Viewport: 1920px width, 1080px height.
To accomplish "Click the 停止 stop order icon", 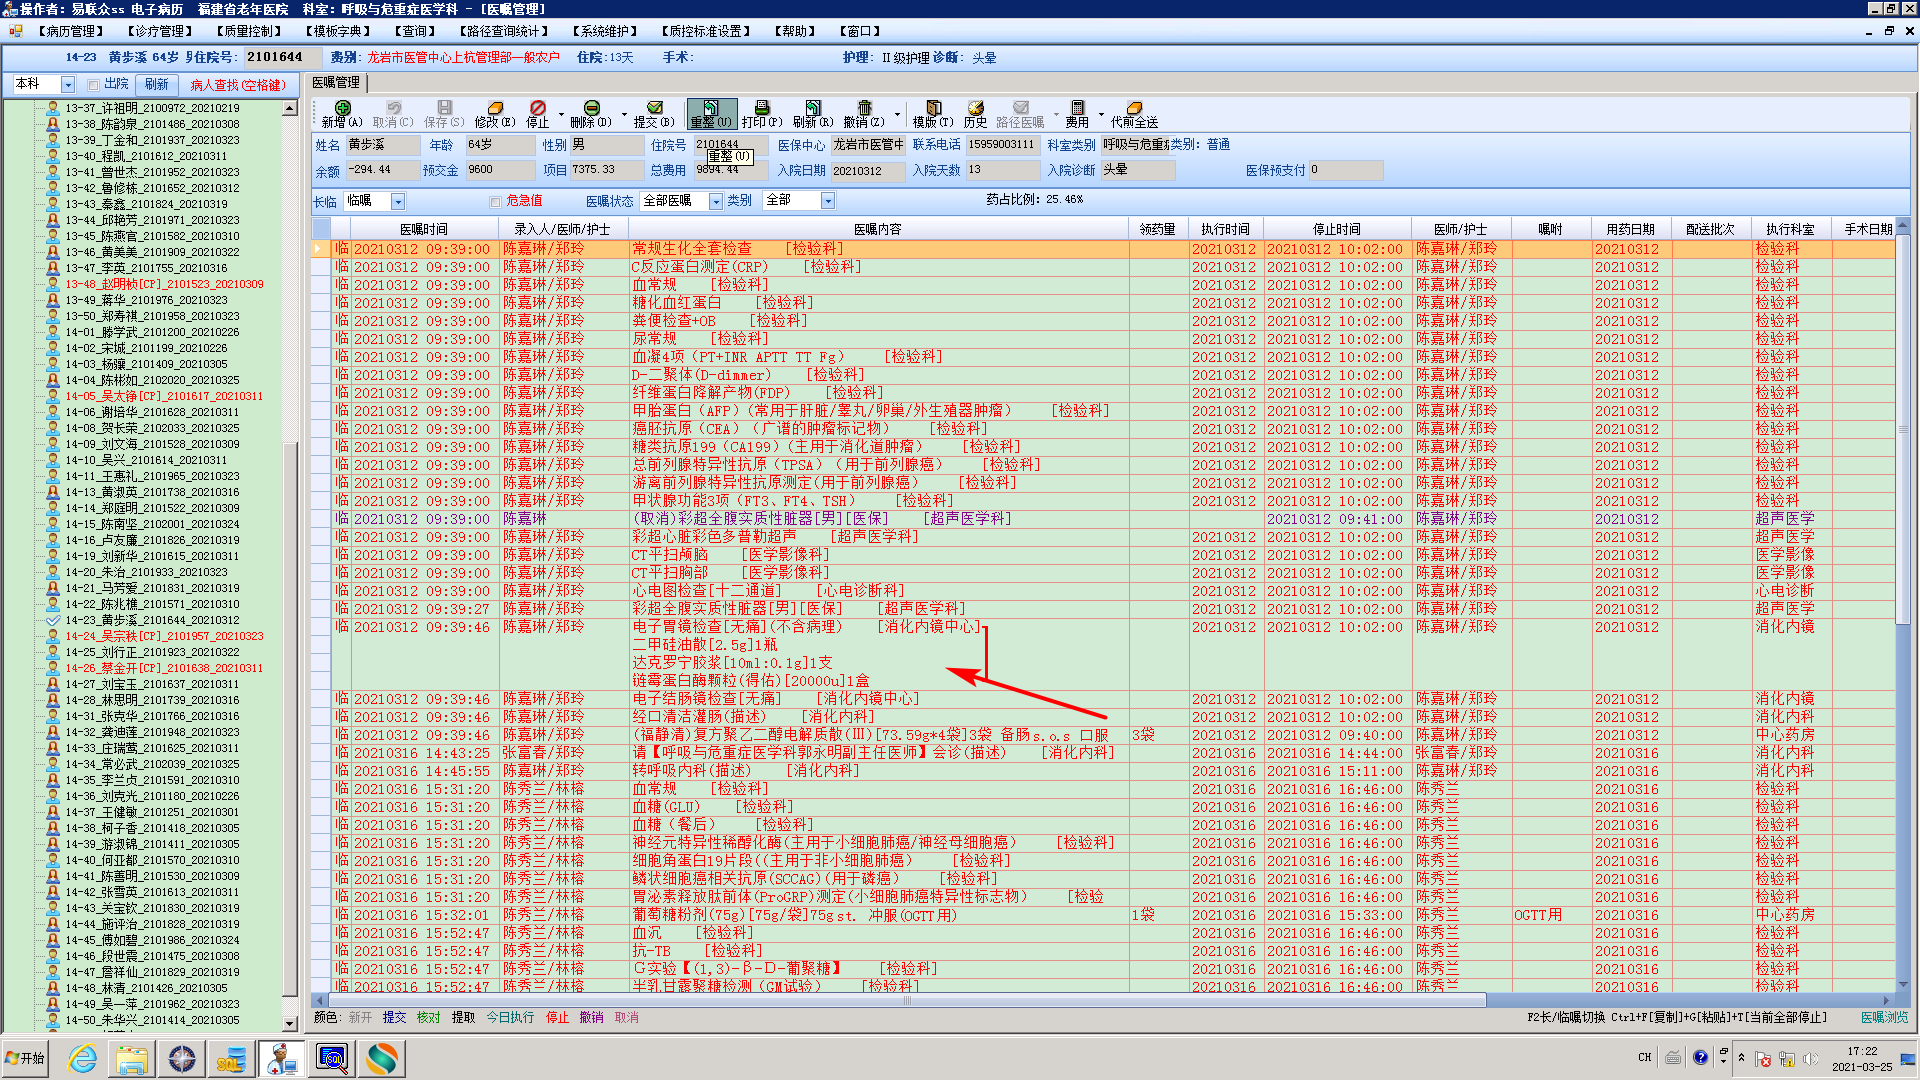I will pyautogui.click(x=538, y=108).
